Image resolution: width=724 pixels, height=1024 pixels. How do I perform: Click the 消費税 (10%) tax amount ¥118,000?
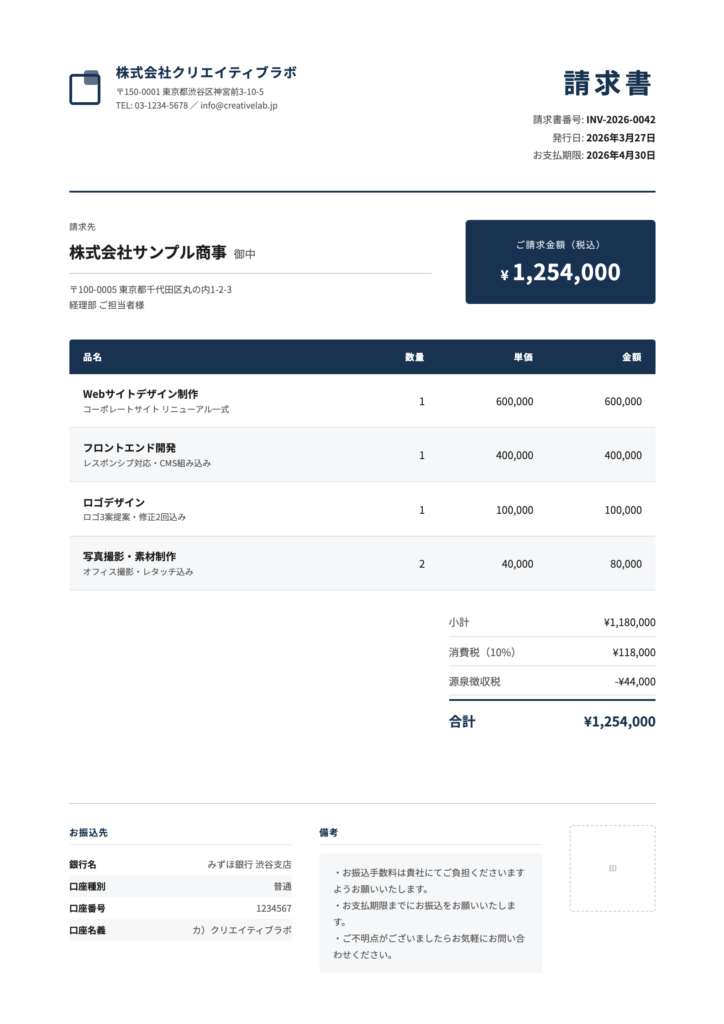[x=634, y=652]
